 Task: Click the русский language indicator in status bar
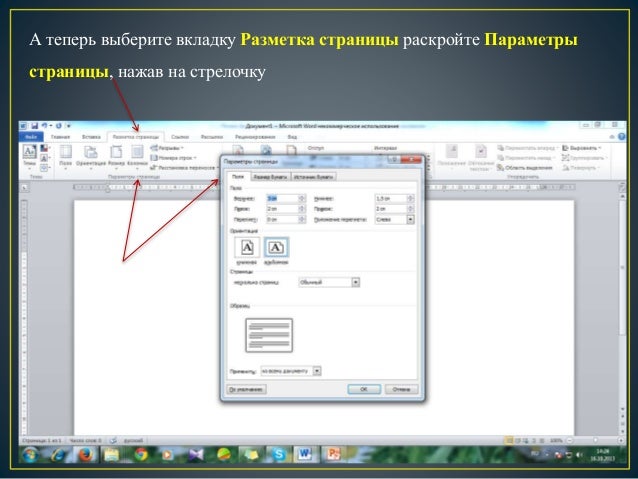133,440
